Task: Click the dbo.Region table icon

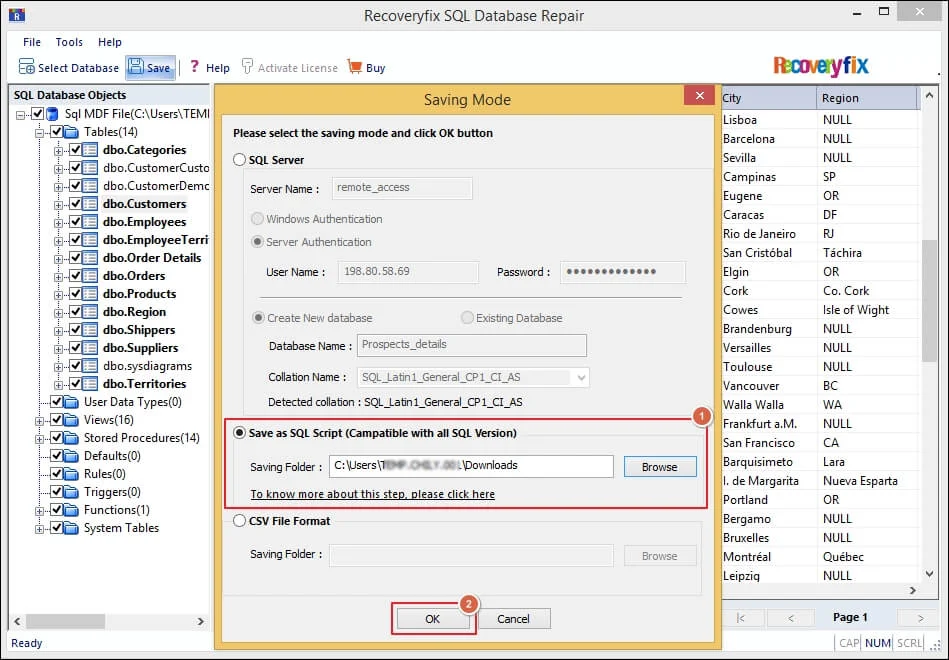Action: coord(90,312)
